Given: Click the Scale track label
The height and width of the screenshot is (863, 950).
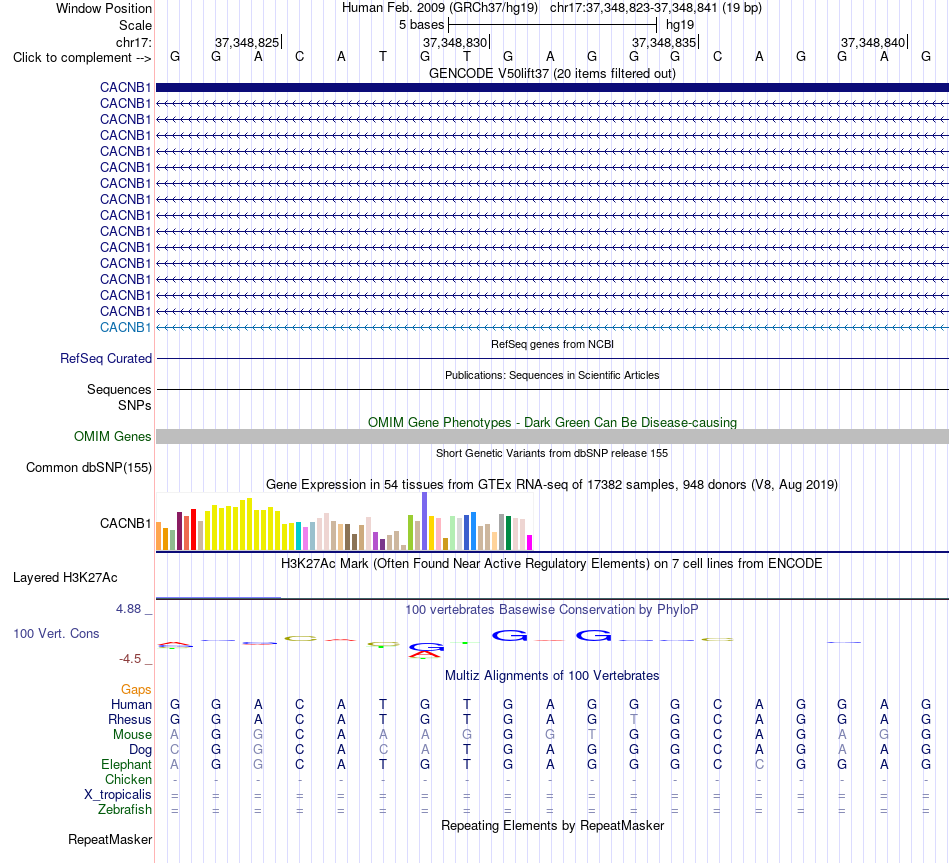Looking at the screenshot, I should (x=135, y=25).
